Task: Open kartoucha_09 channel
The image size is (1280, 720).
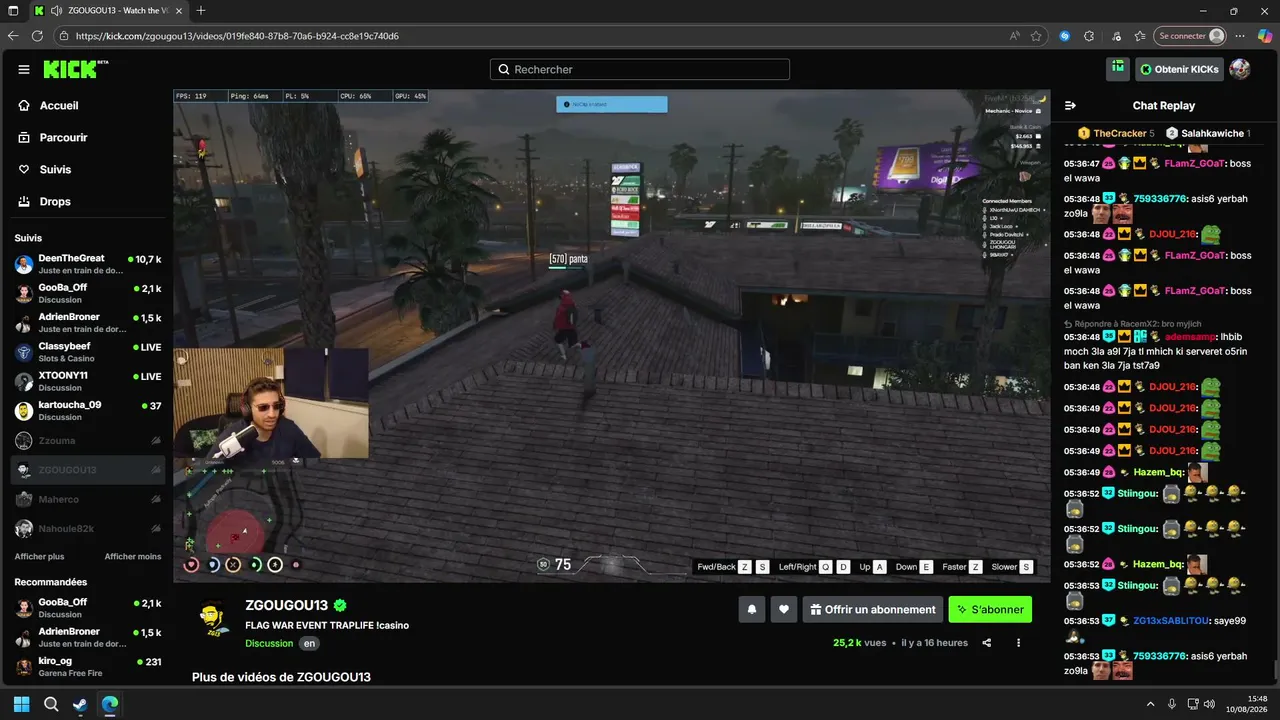Action: [88, 410]
